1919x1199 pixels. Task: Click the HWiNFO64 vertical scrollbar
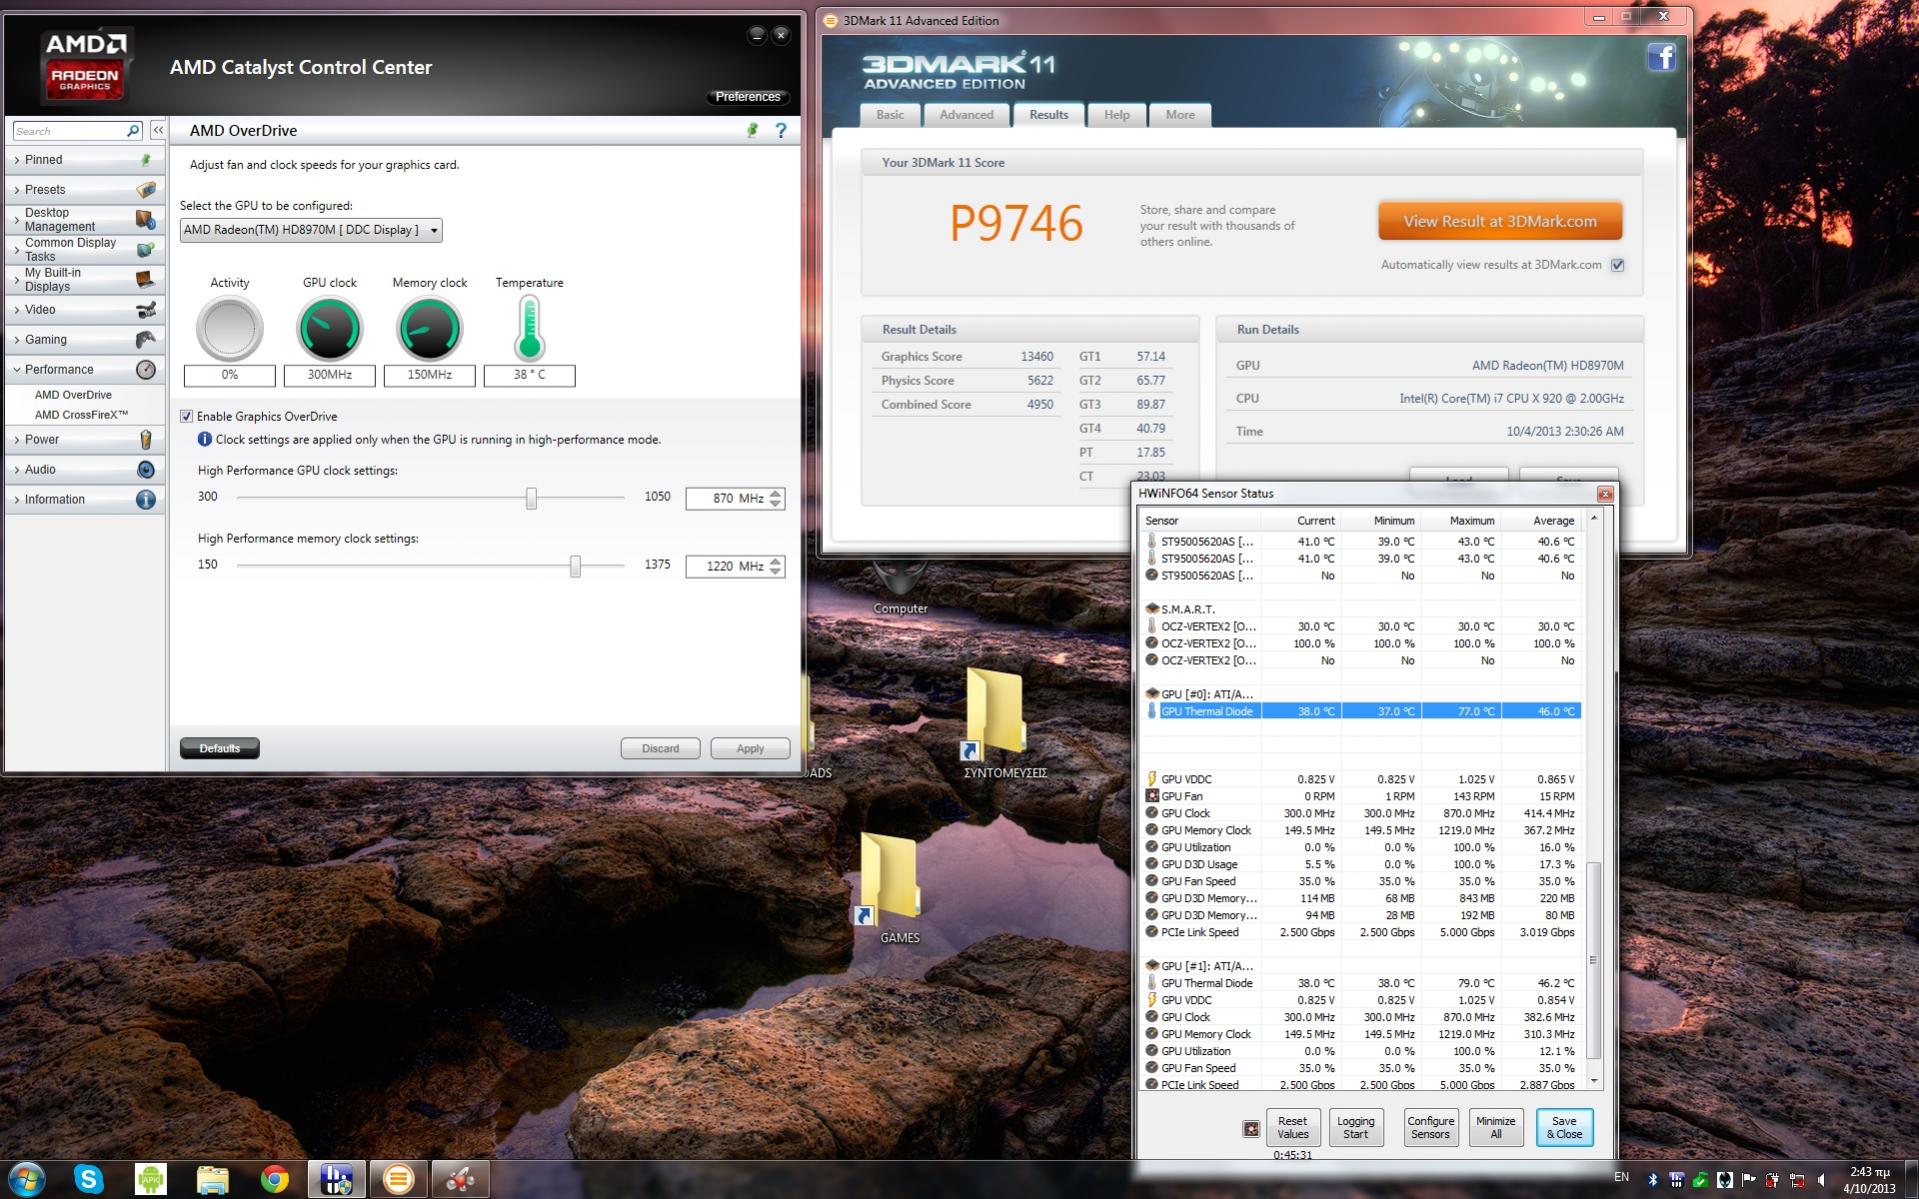(x=1594, y=960)
